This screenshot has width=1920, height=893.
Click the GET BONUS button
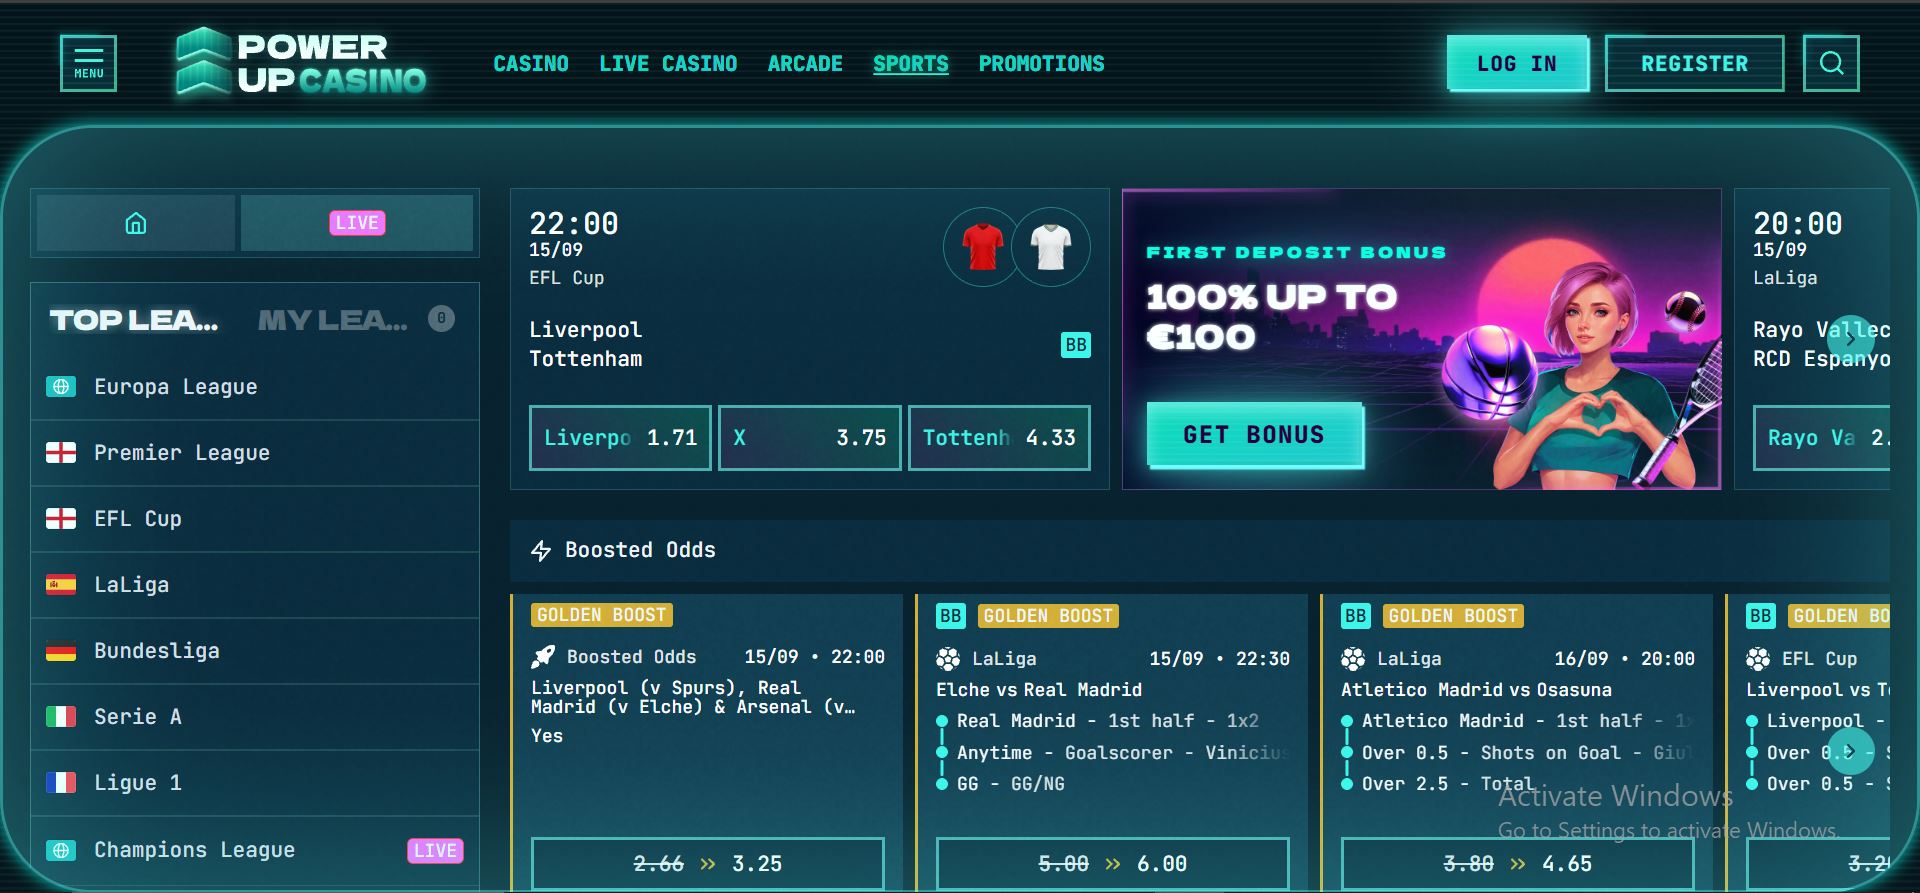coord(1254,435)
